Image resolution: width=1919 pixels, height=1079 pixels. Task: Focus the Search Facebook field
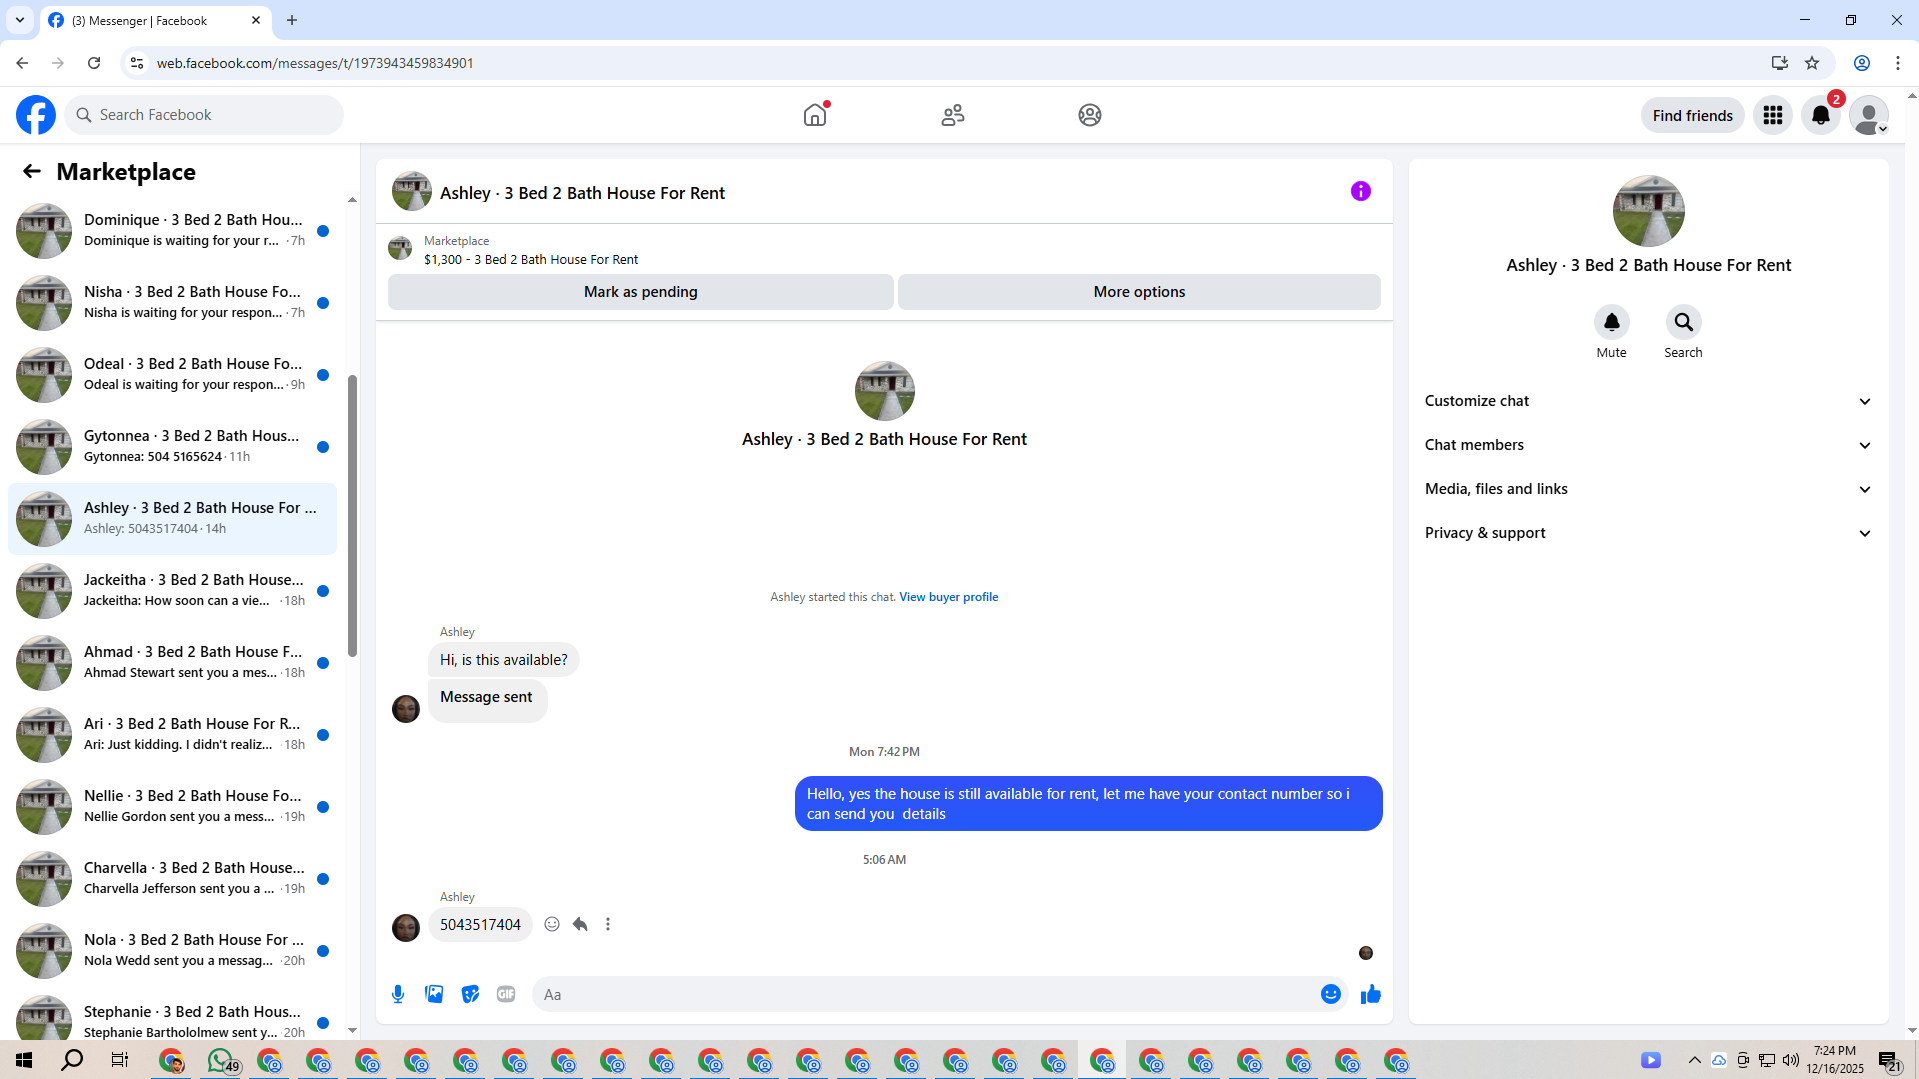pos(204,115)
